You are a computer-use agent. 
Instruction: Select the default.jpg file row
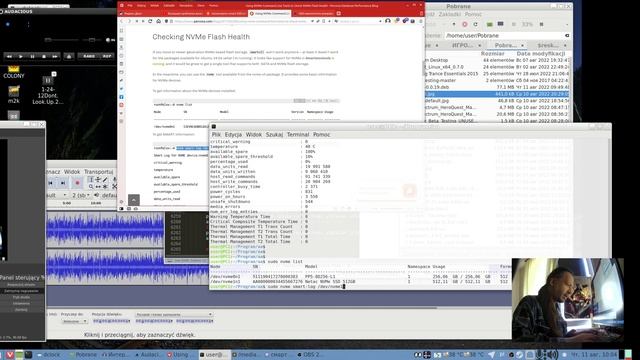[497, 100]
